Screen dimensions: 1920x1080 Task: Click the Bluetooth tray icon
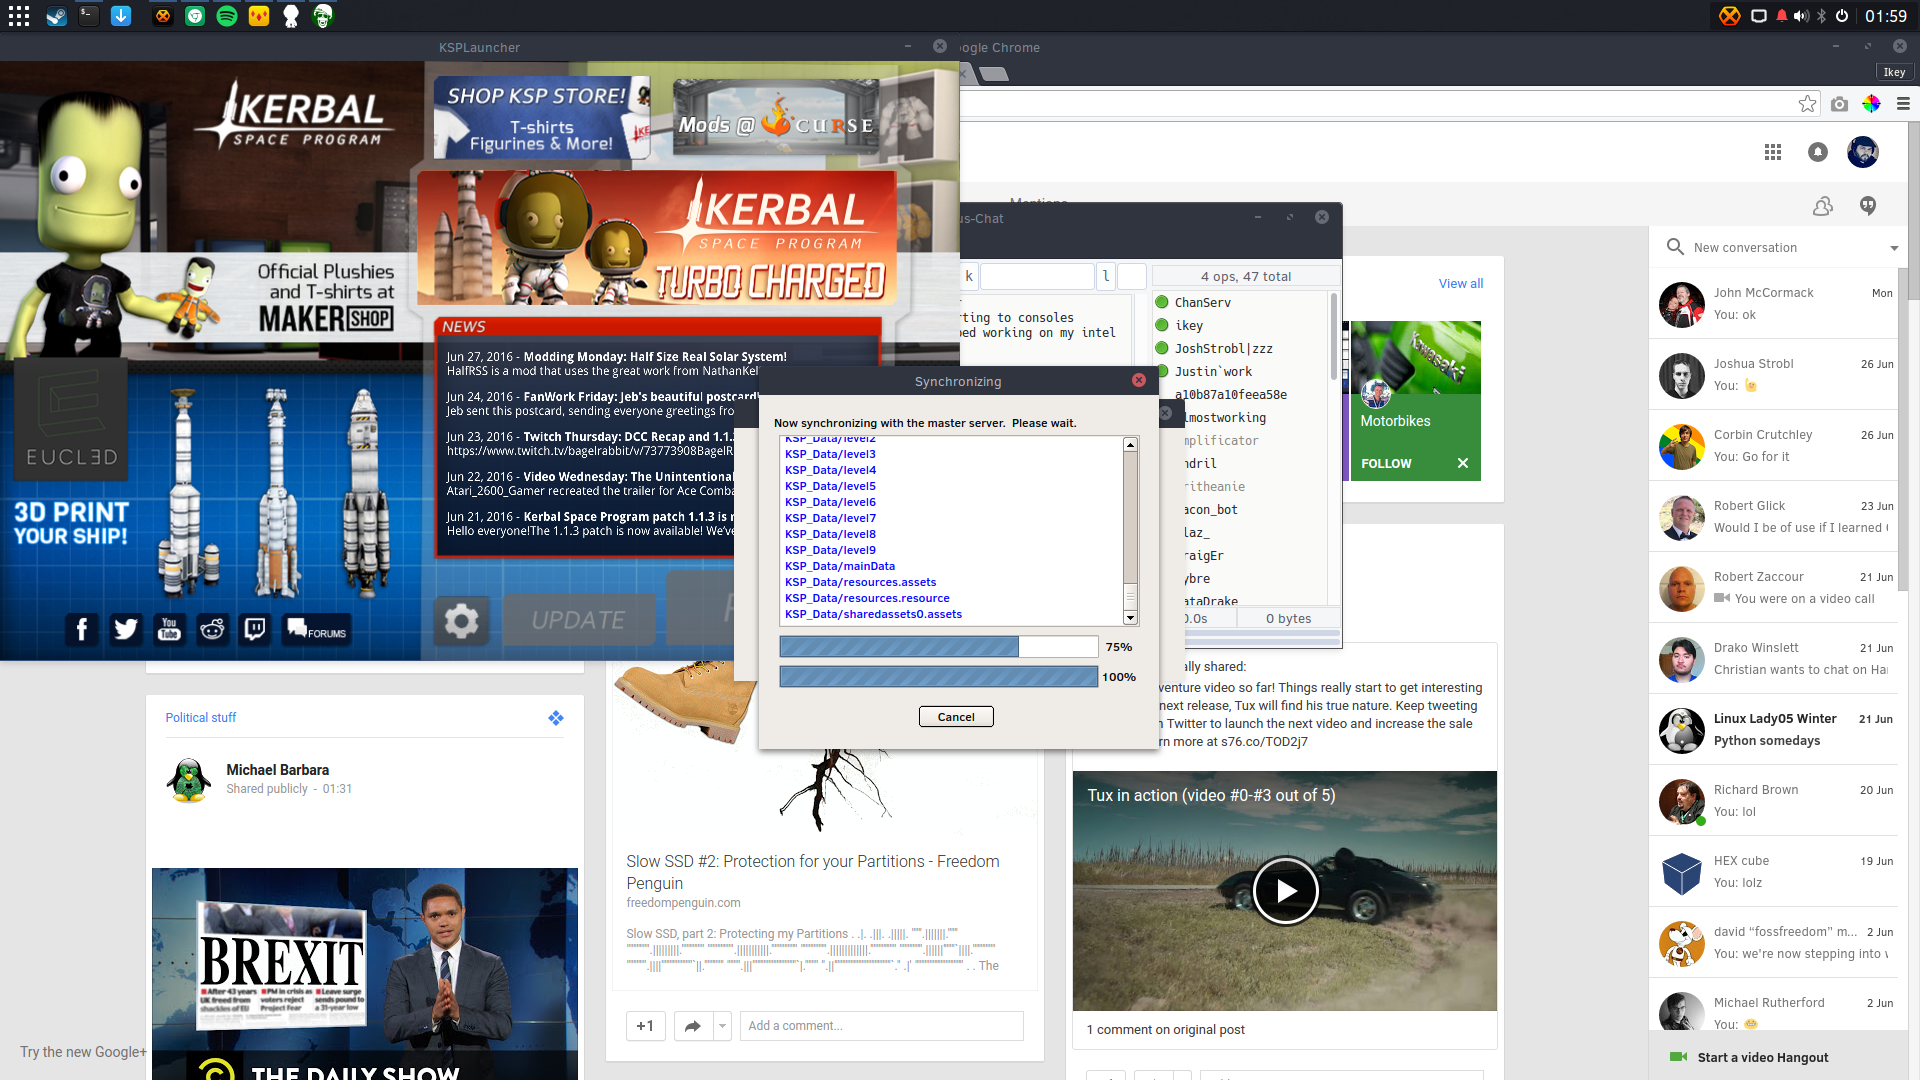click(x=1822, y=16)
